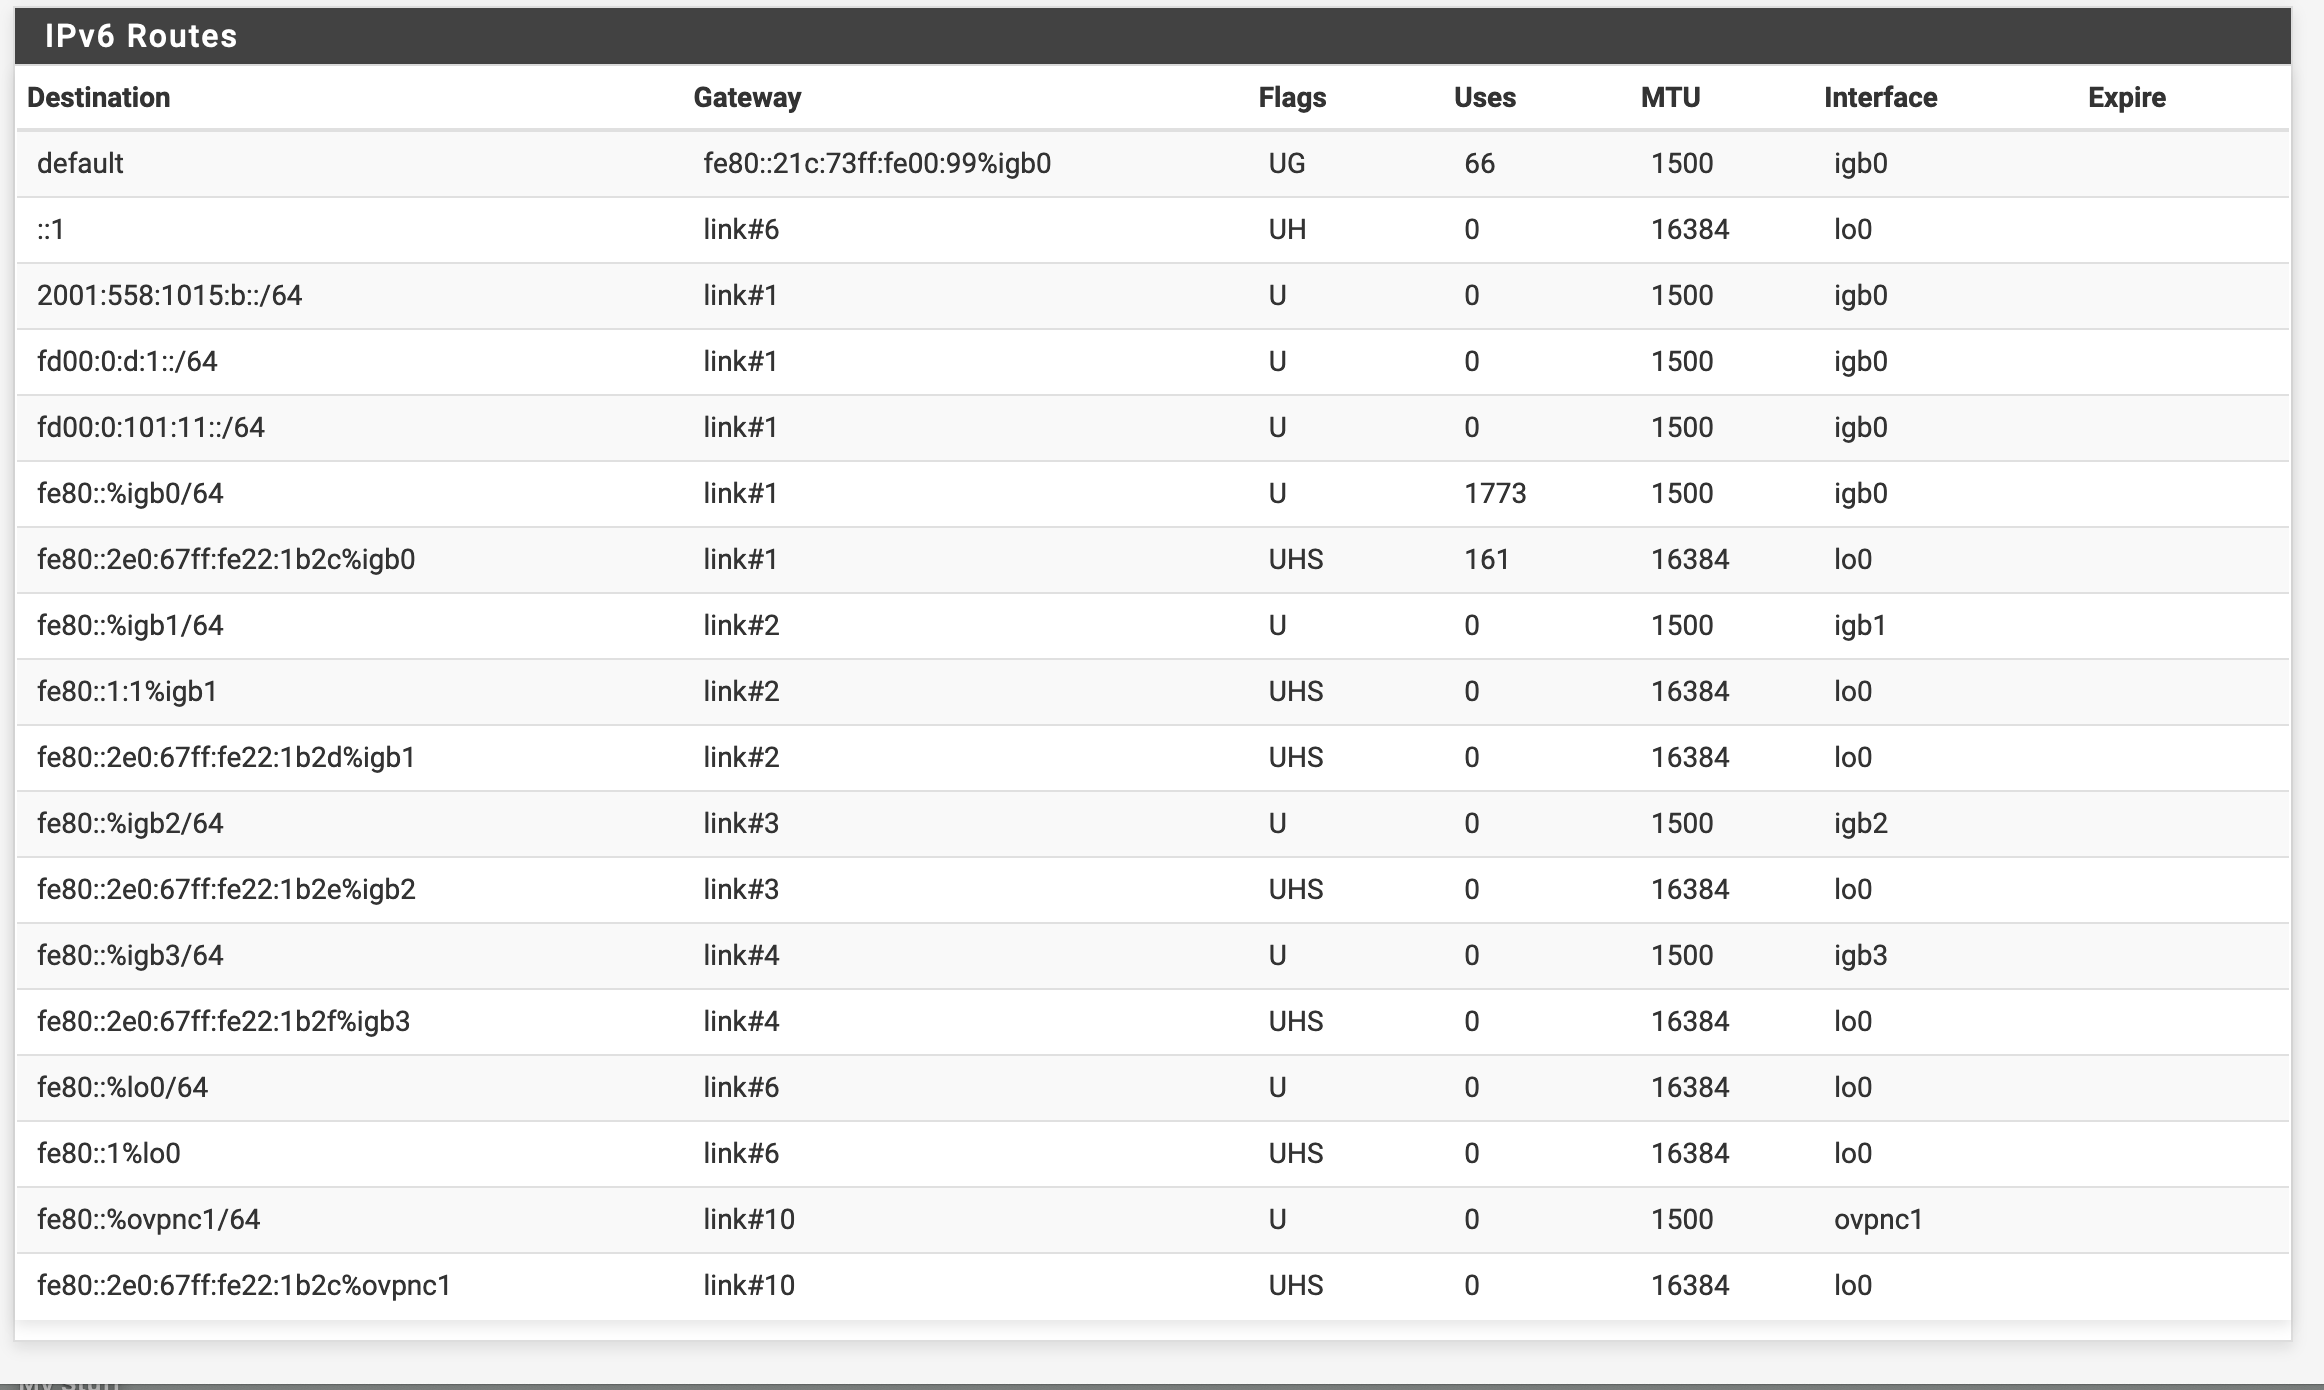The image size is (2324, 1390).
Task: Click the IPv6 Routes panel heading
Action: pyautogui.click(x=141, y=36)
